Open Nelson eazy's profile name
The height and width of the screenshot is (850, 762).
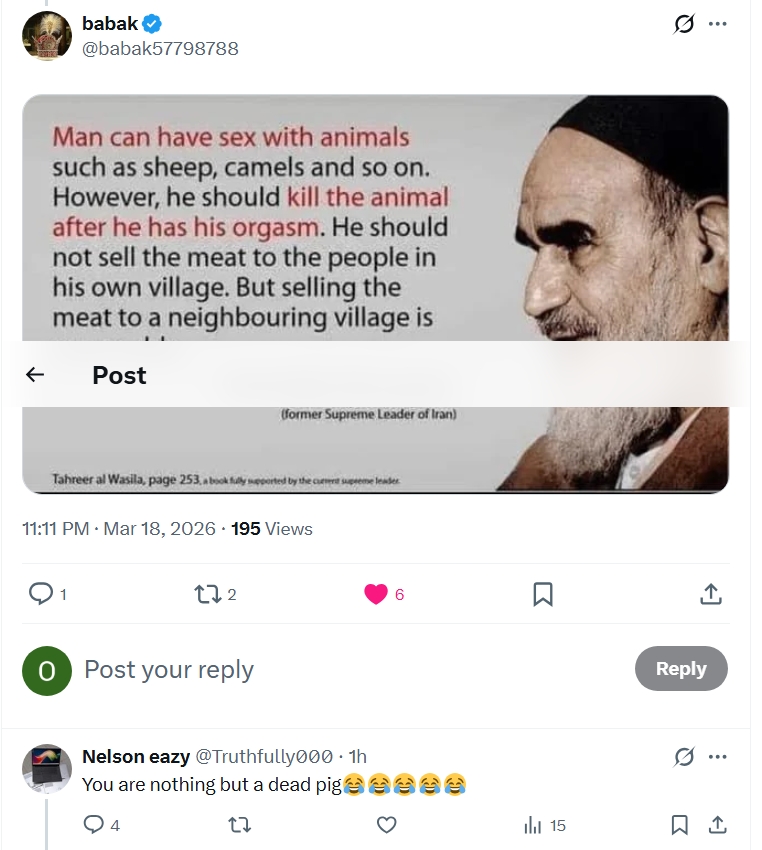click(136, 756)
